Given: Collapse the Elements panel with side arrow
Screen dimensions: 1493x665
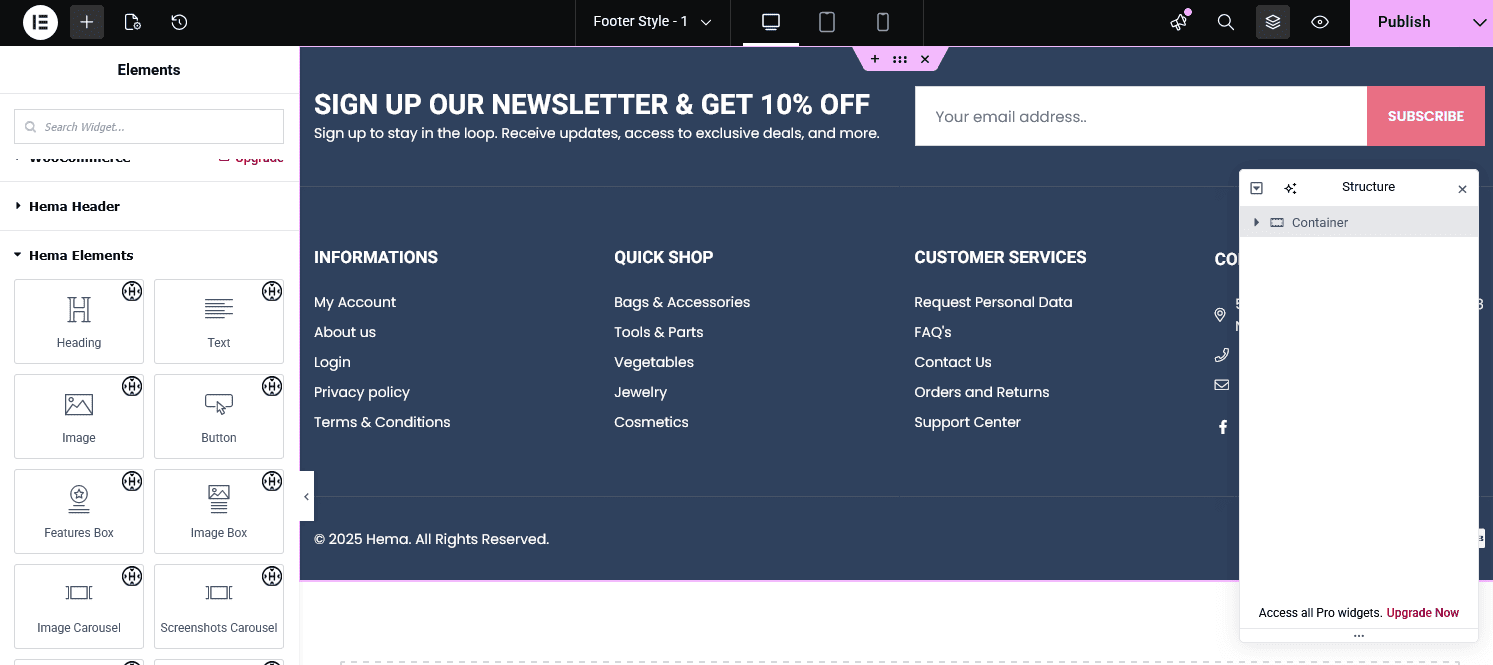Looking at the screenshot, I should pyautogui.click(x=306, y=496).
